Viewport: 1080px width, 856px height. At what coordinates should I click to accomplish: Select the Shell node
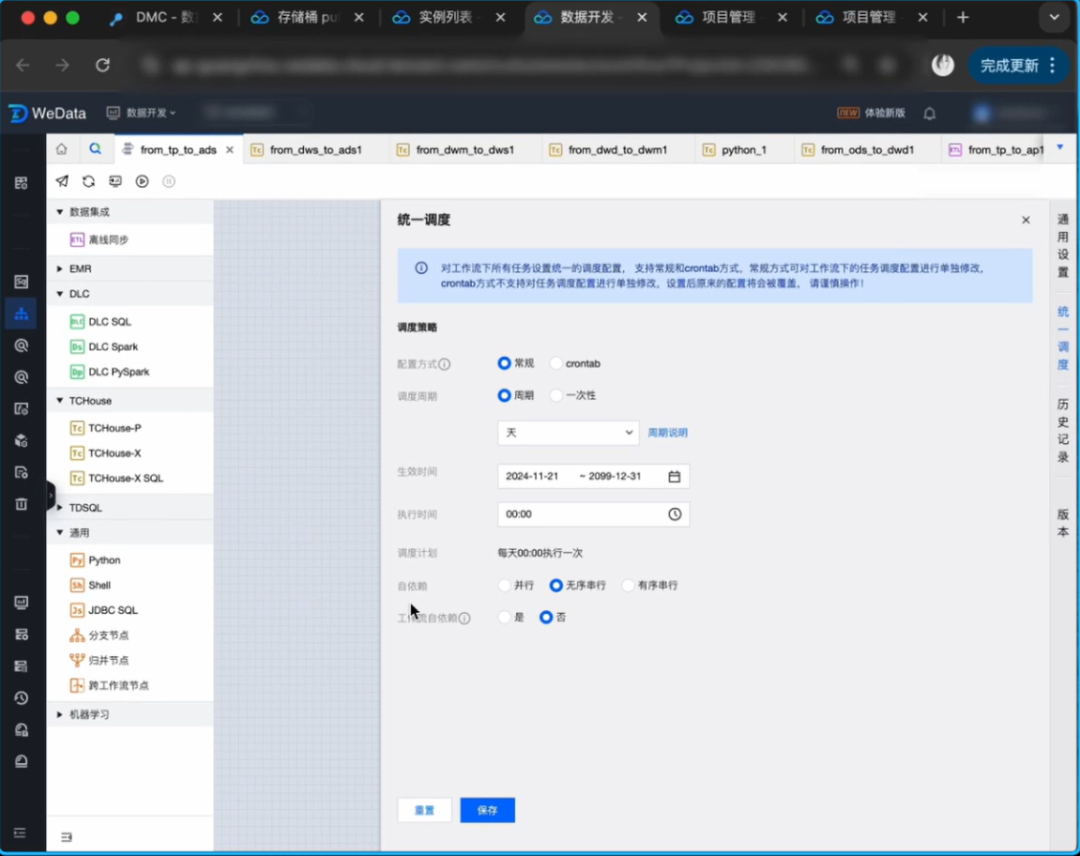coord(90,585)
